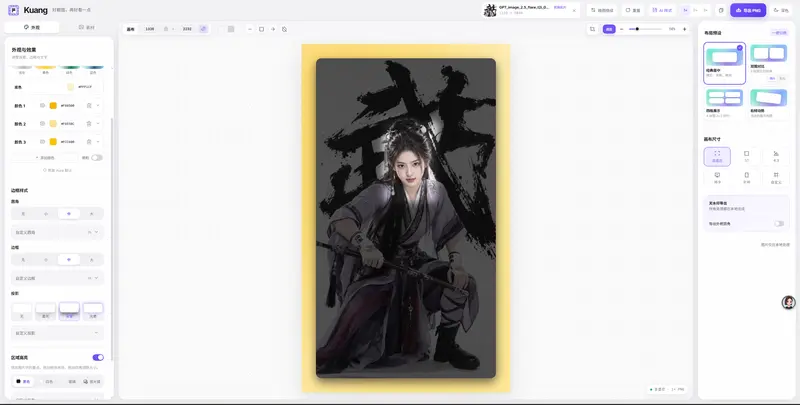Select the arrow tool icon in canvas toolbar
Viewport: 800px width, 405px height.
(x=273, y=29)
